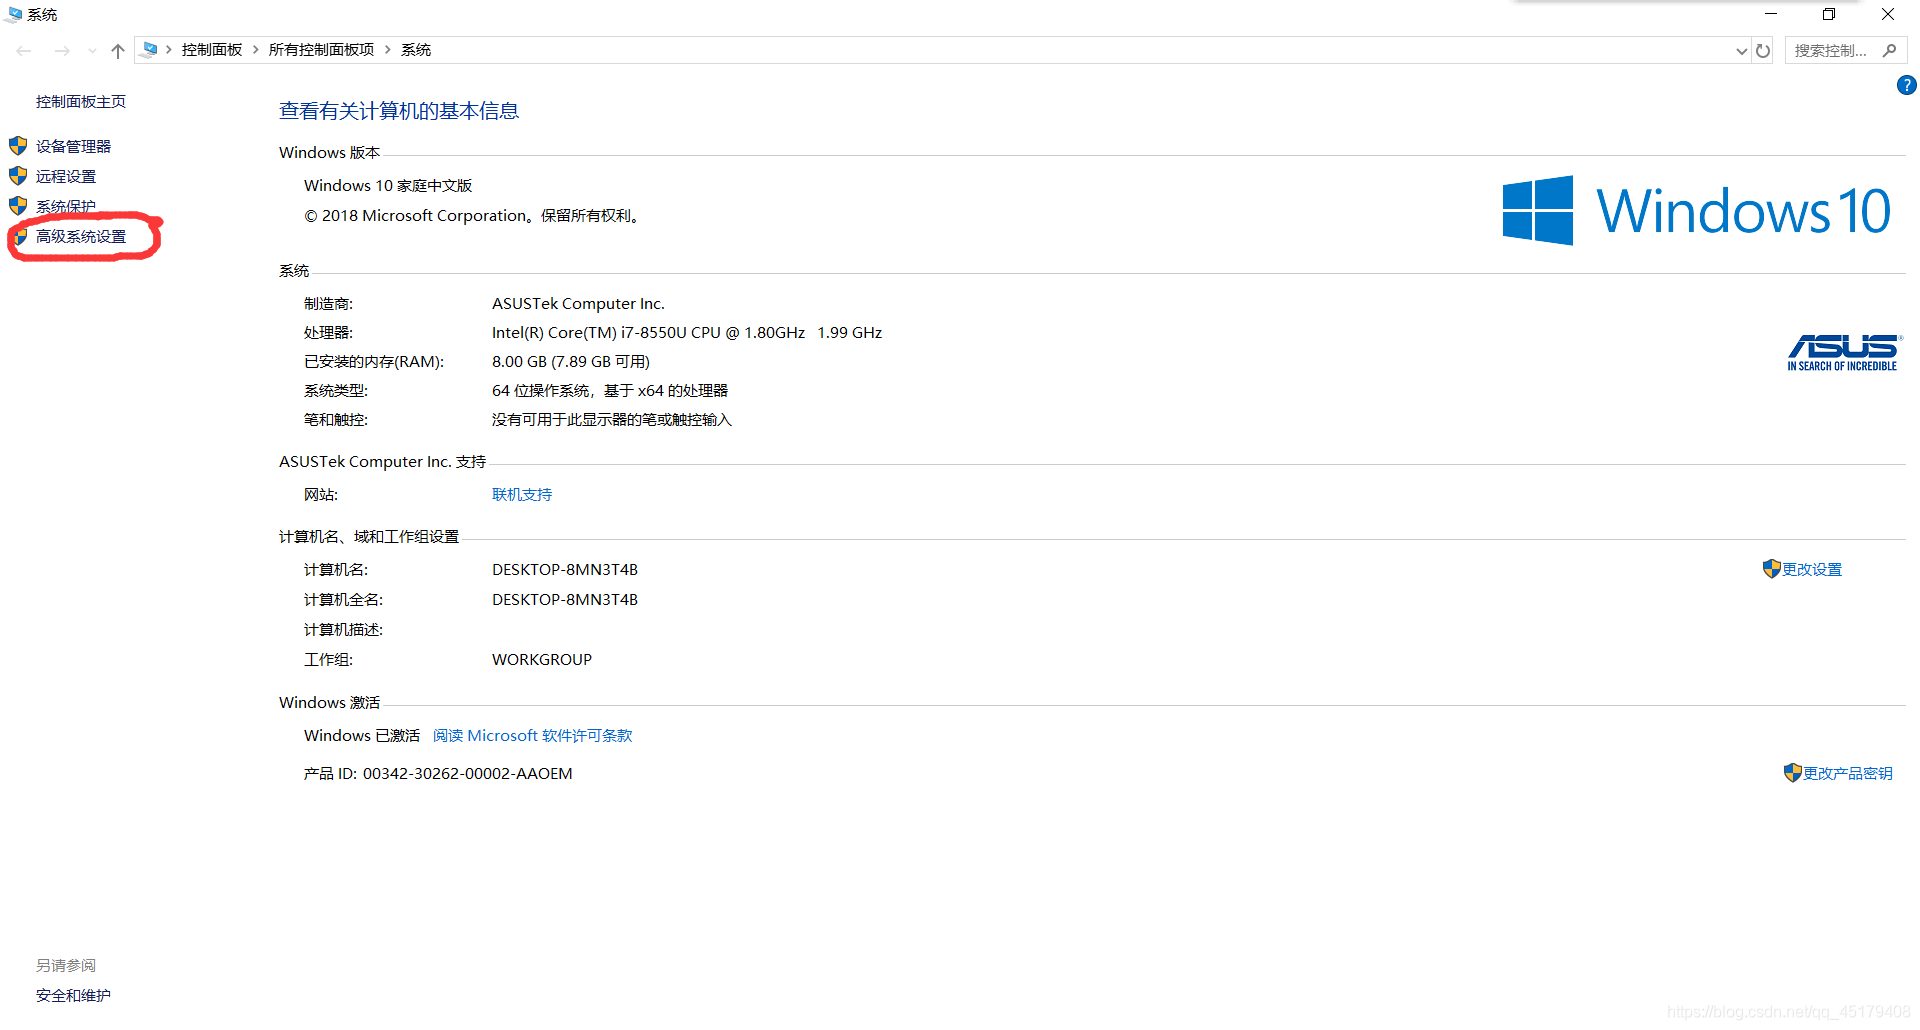Click ASUSTek Computer Inc. manufacturer value
The height and width of the screenshot is (1030, 1920).
578,303
